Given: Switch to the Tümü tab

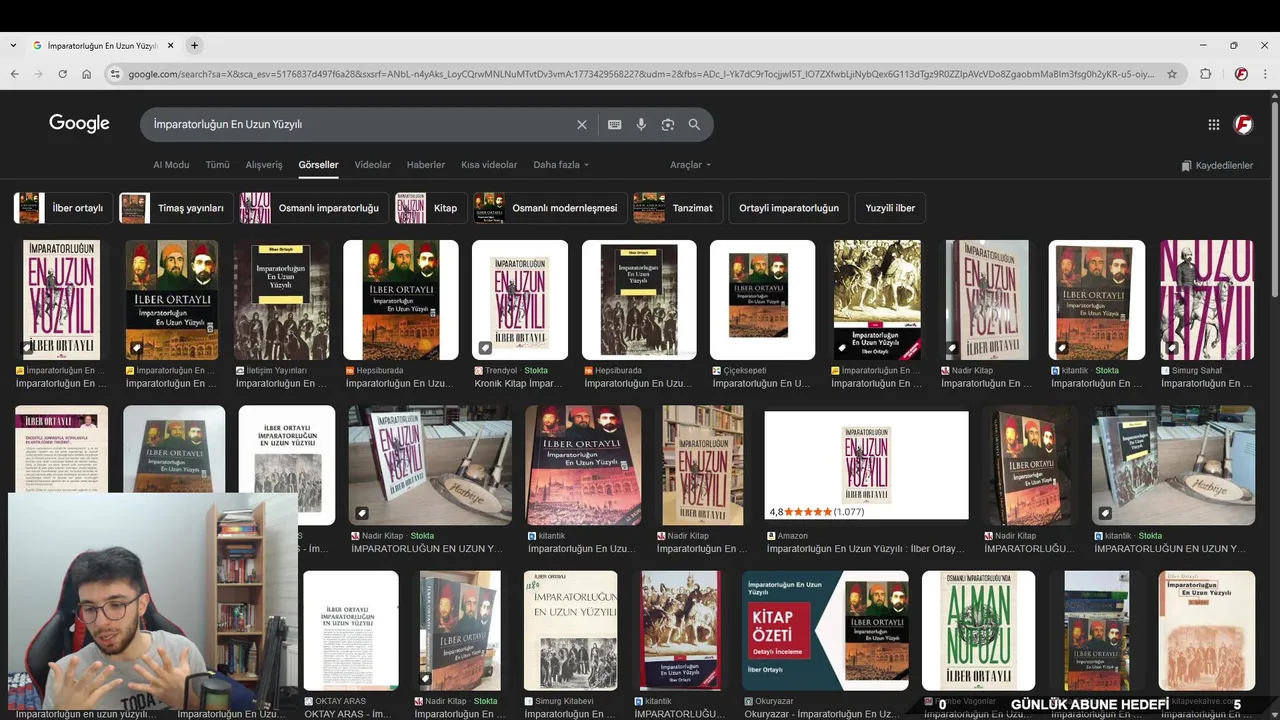Looking at the screenshot, I should coord(217,165).
